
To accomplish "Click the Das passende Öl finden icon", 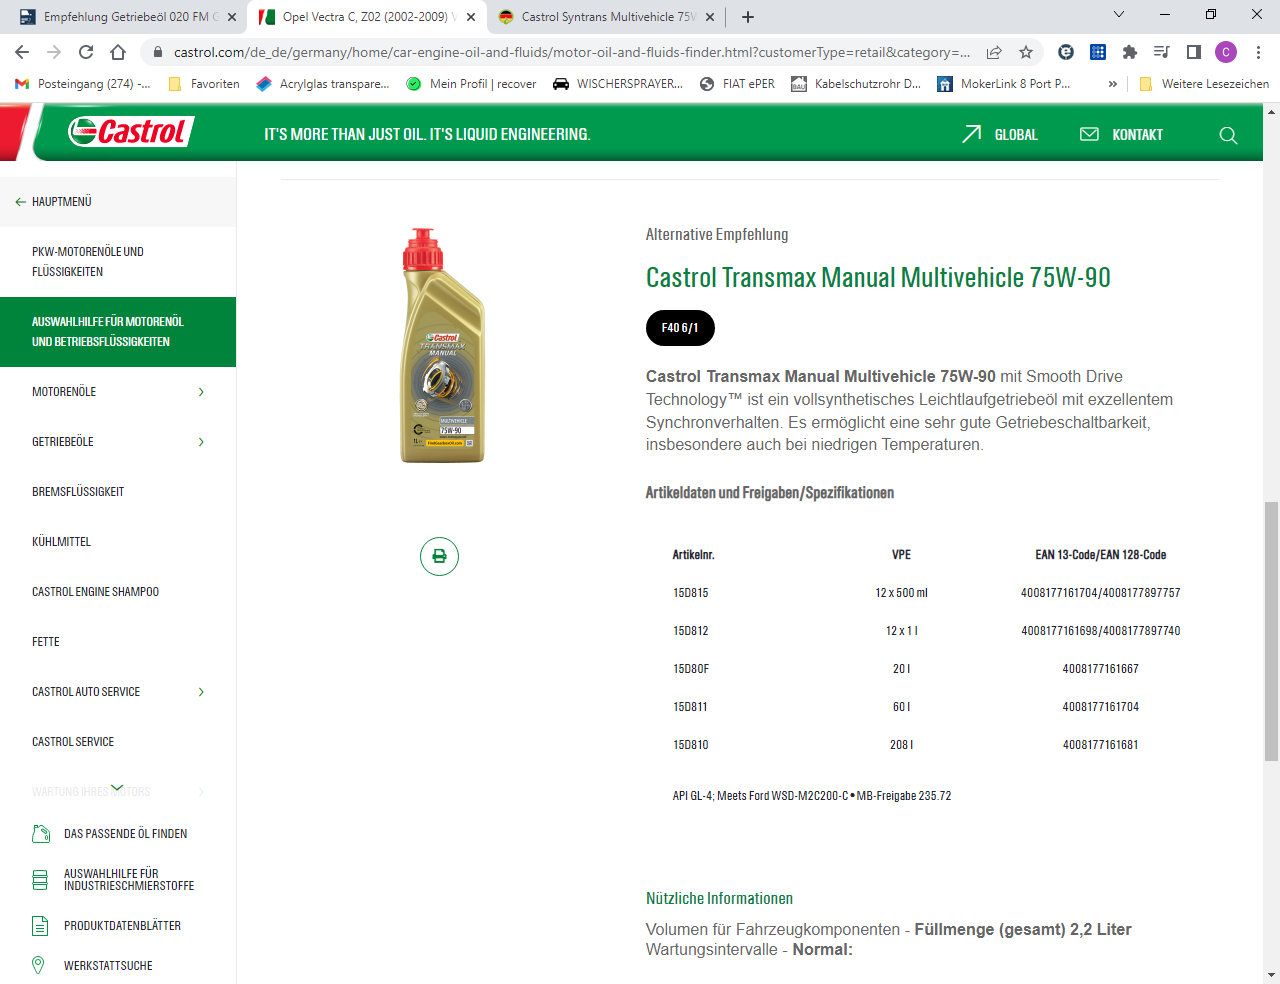I will pos(41,834).
